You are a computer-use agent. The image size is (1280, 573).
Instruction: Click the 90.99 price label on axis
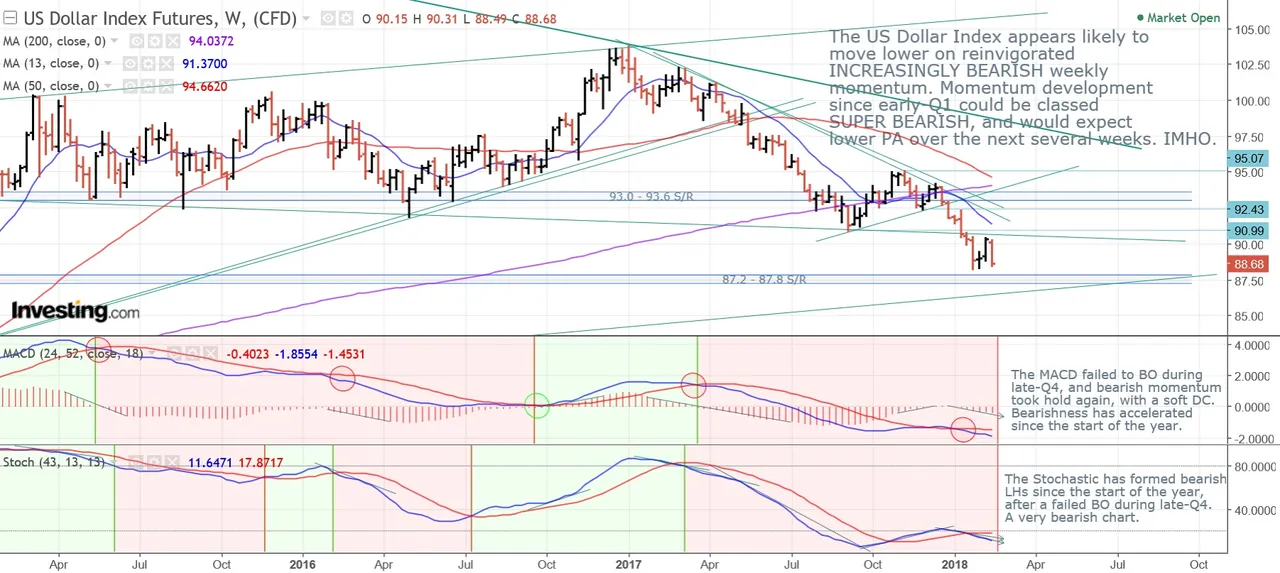pos(1251,230)
